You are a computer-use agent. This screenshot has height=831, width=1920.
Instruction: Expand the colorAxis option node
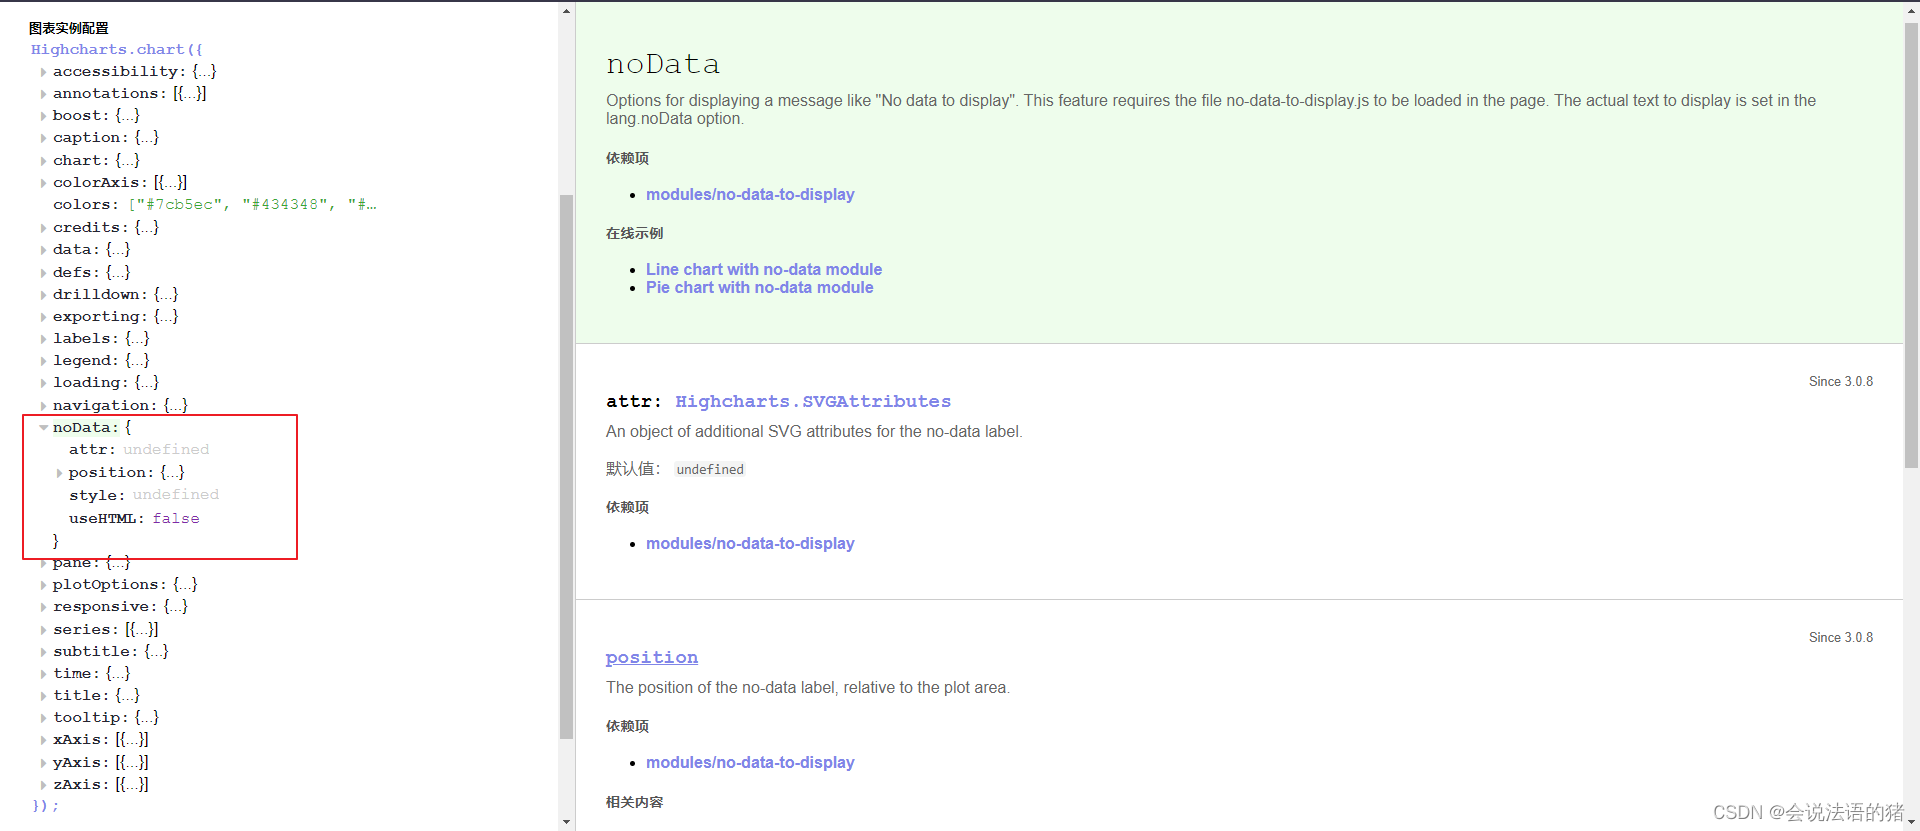click(x=43, y=183)
